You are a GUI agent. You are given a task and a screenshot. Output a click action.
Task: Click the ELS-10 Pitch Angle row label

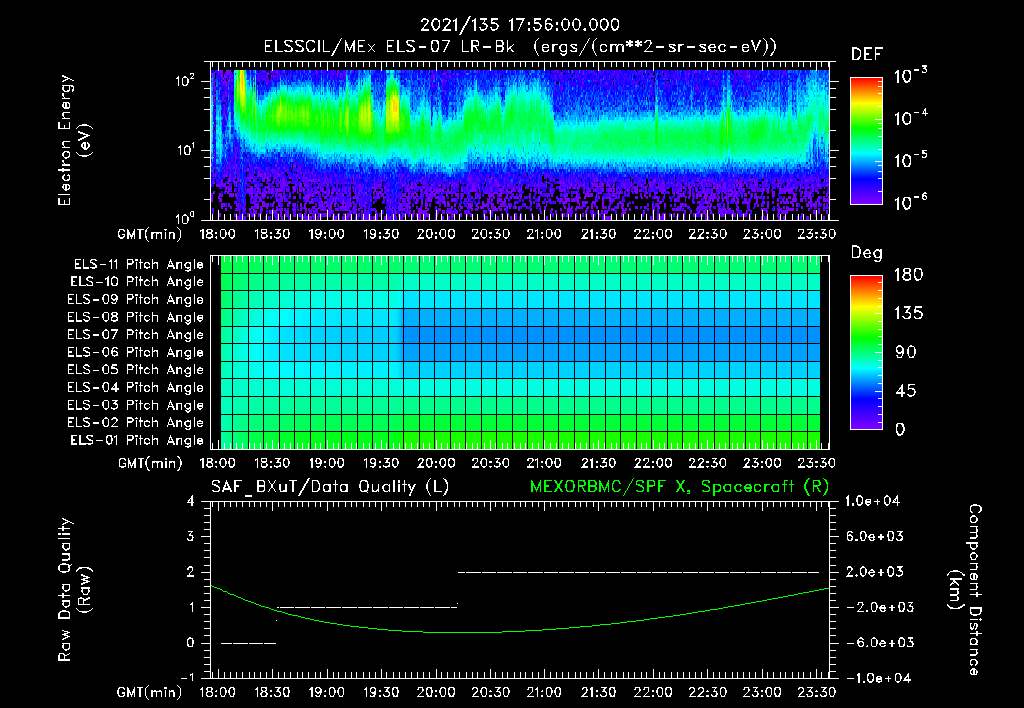pyautogui.click(x=137, y=282)
